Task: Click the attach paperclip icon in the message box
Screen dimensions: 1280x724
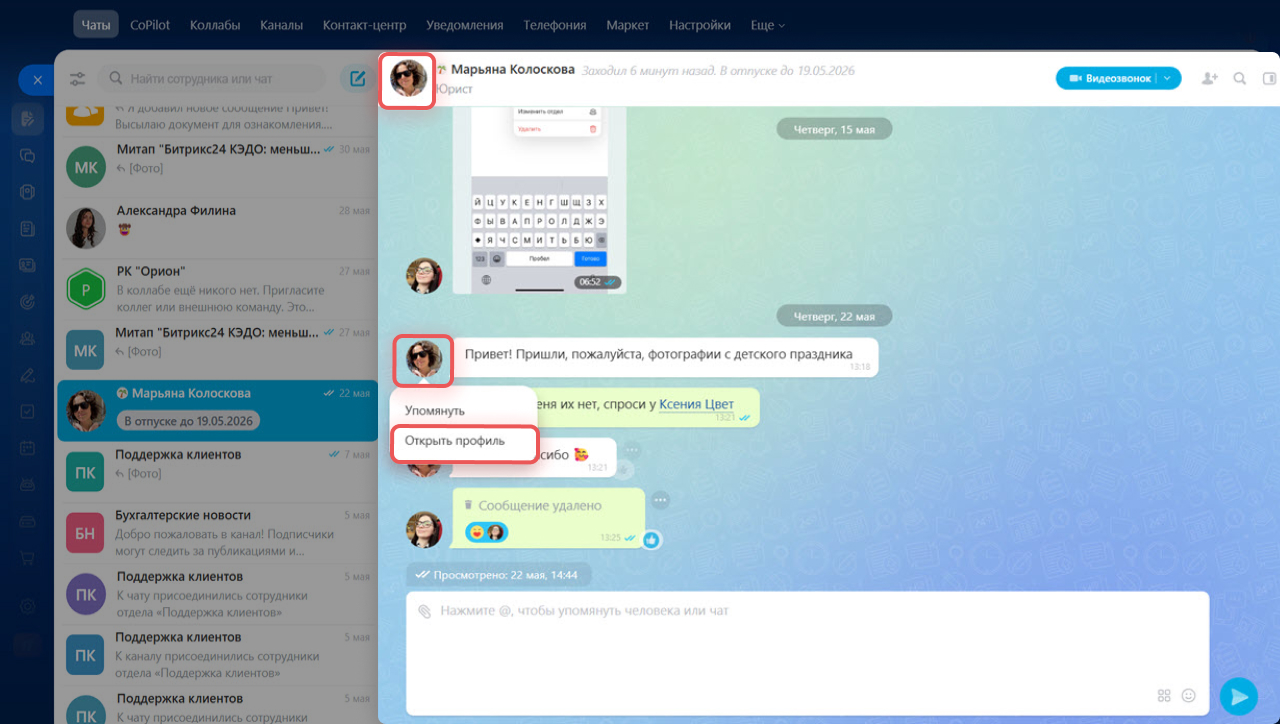Action: pyautogui.click(x=424, y=611)
